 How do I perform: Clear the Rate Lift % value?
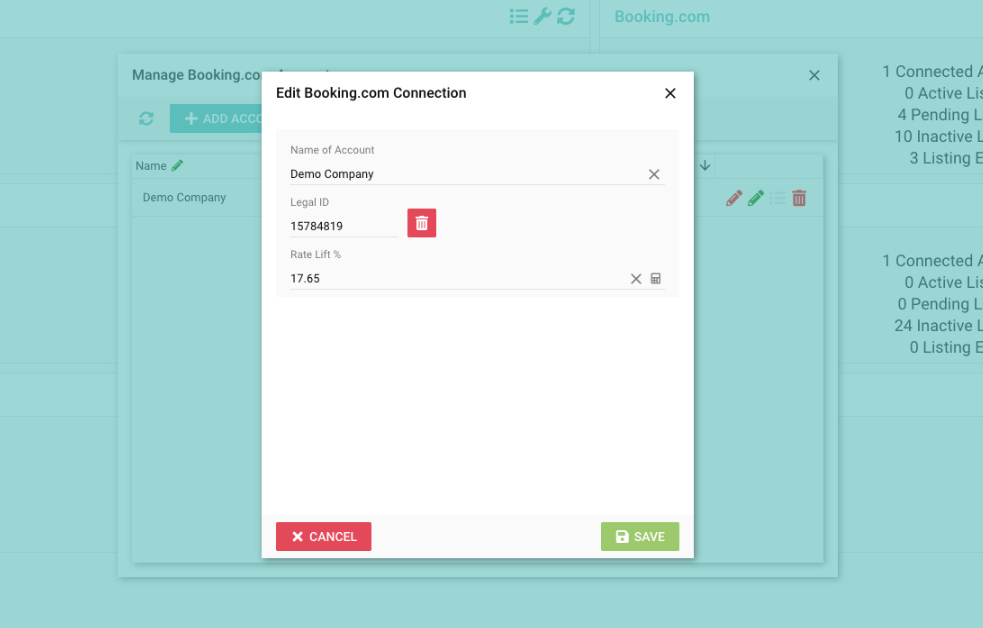pos(636,279)
